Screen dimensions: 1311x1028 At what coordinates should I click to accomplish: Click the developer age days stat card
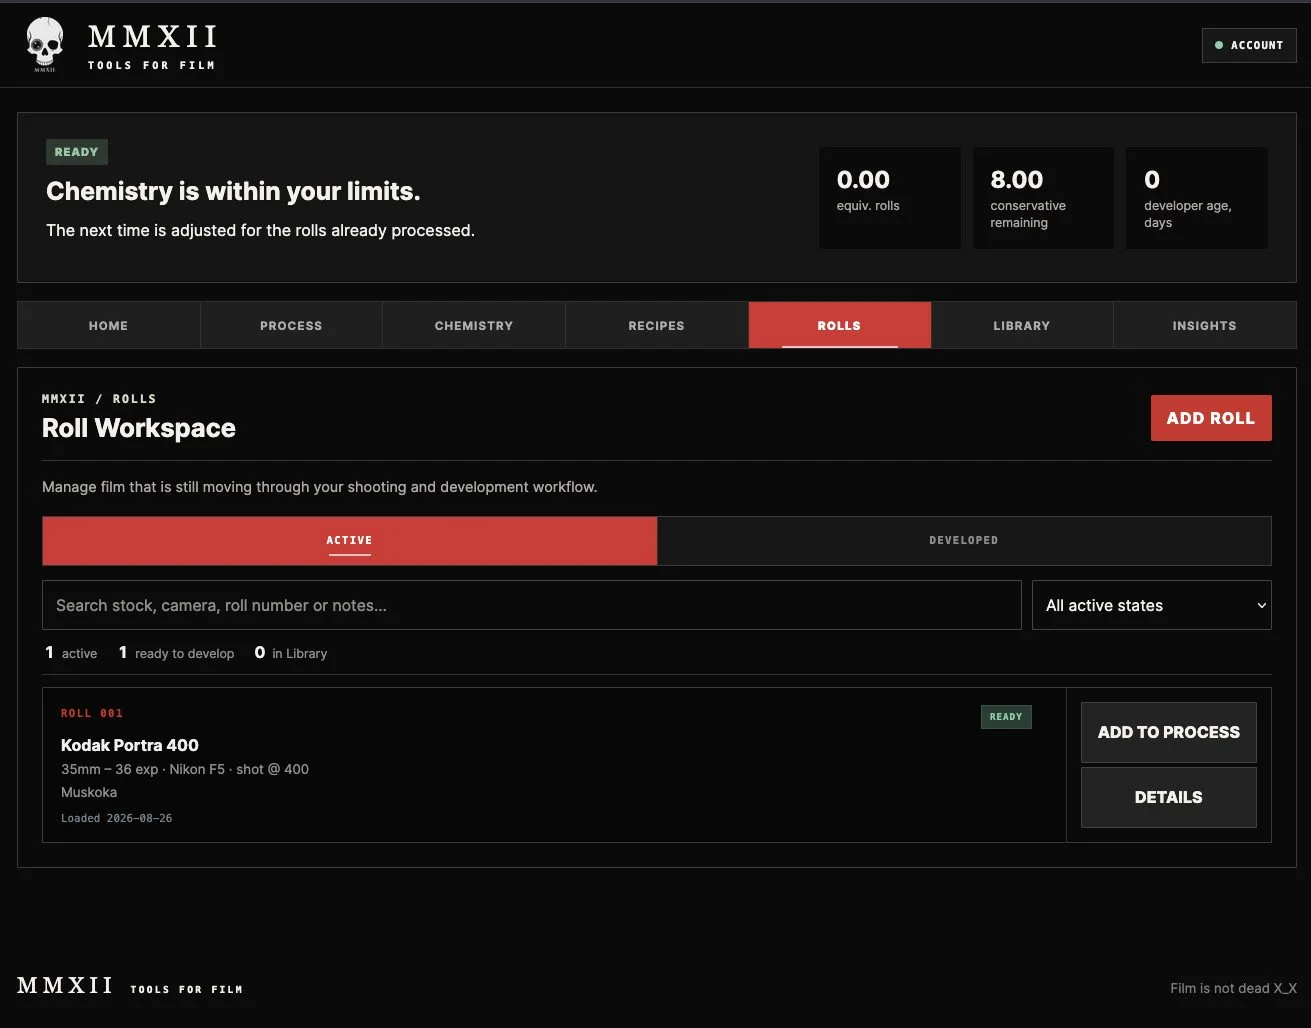tap(1197, 198)
